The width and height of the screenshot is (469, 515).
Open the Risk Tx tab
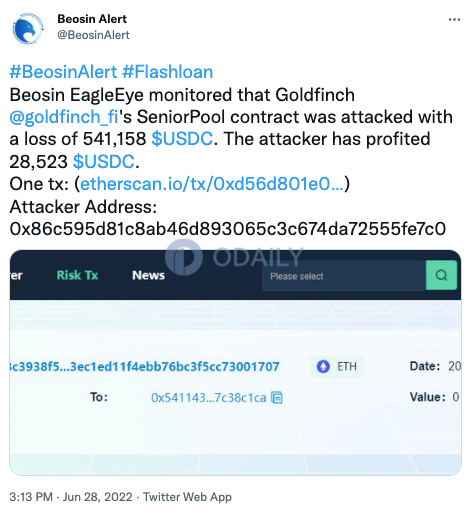coord(77,275)
